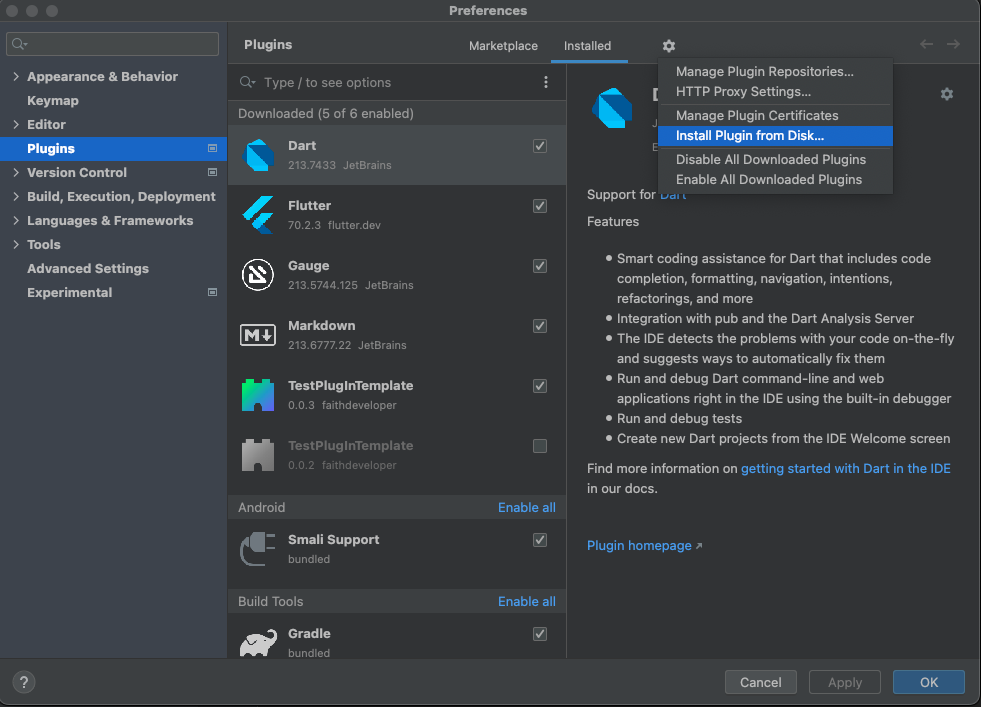Click the Cancel button
Image resolution: width=981 pixels, height=707 pixels.
tap(760, 682)
